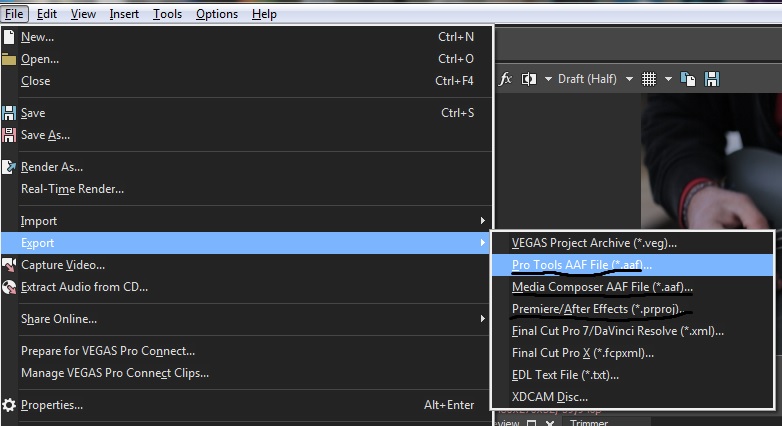Open the Tools menu

[167, 14]
